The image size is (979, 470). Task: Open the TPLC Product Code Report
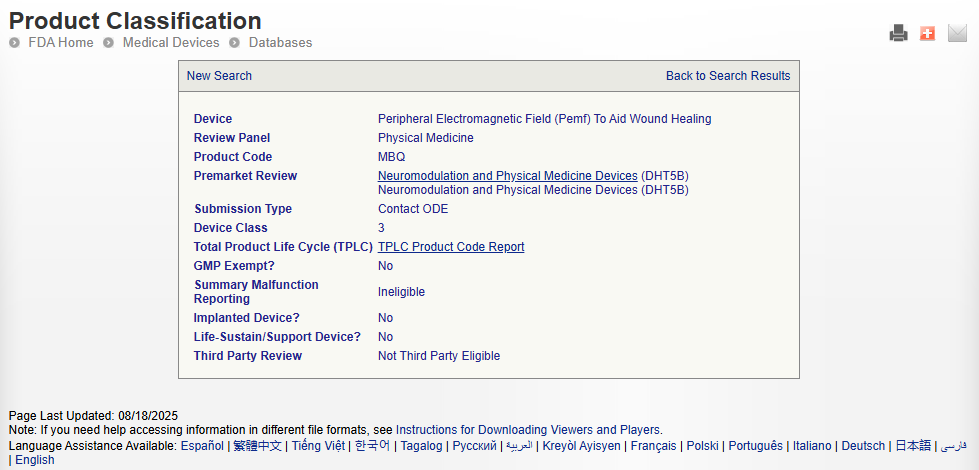pos(451,247)
